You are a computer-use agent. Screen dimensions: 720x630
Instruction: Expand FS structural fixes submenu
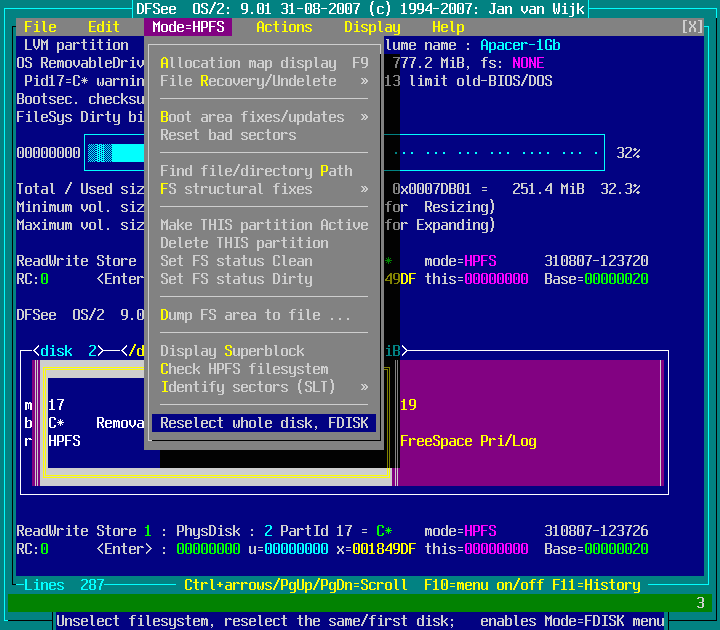(264, 189)
